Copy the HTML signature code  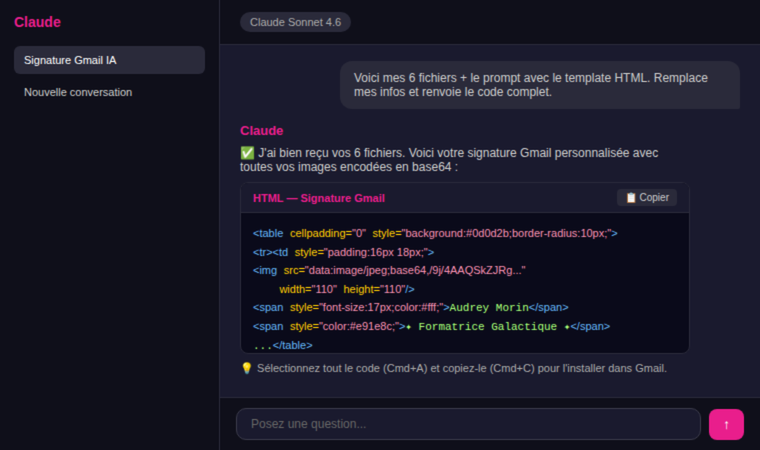647,197
